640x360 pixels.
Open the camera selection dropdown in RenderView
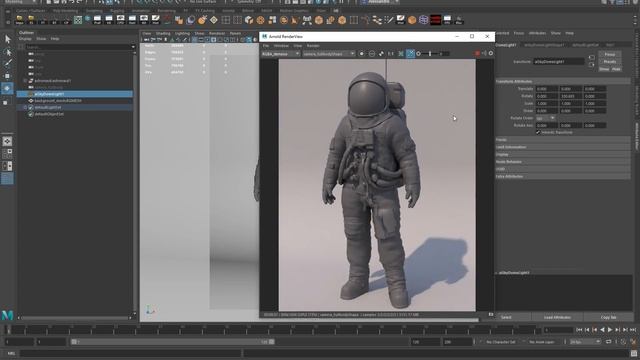click(x=329, y=54)
